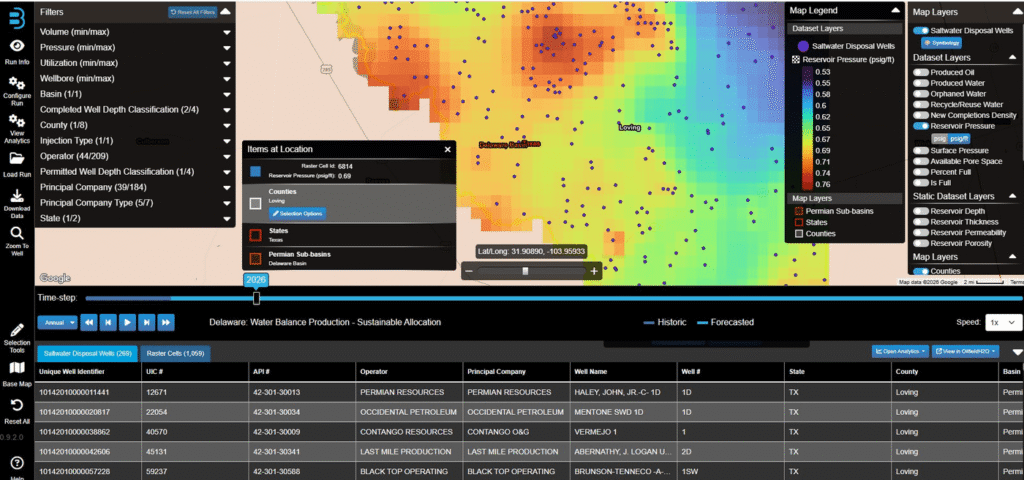Click the Base Map icon

[17, 368]
